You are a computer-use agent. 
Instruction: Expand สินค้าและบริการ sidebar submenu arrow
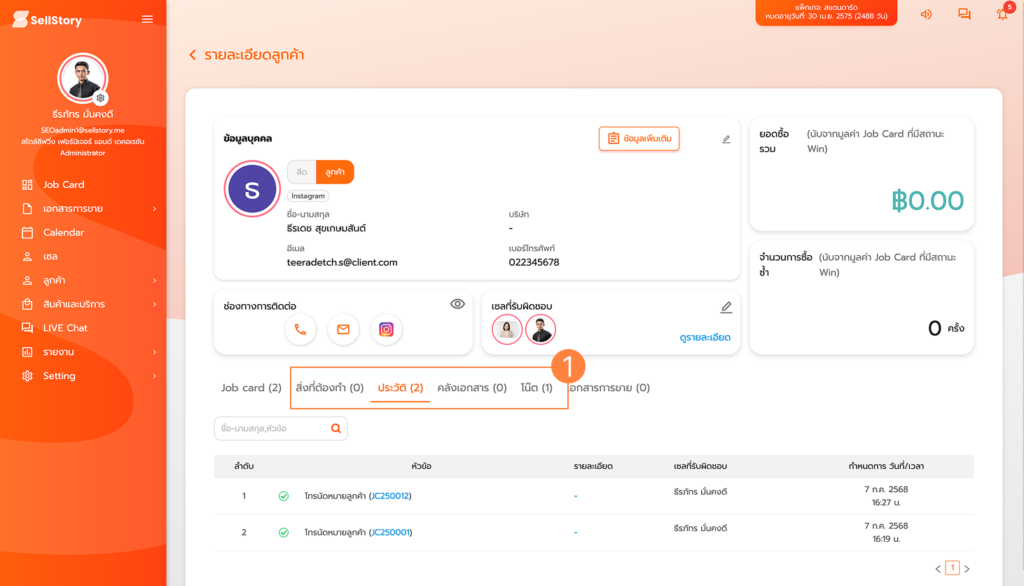click(154, 304)
